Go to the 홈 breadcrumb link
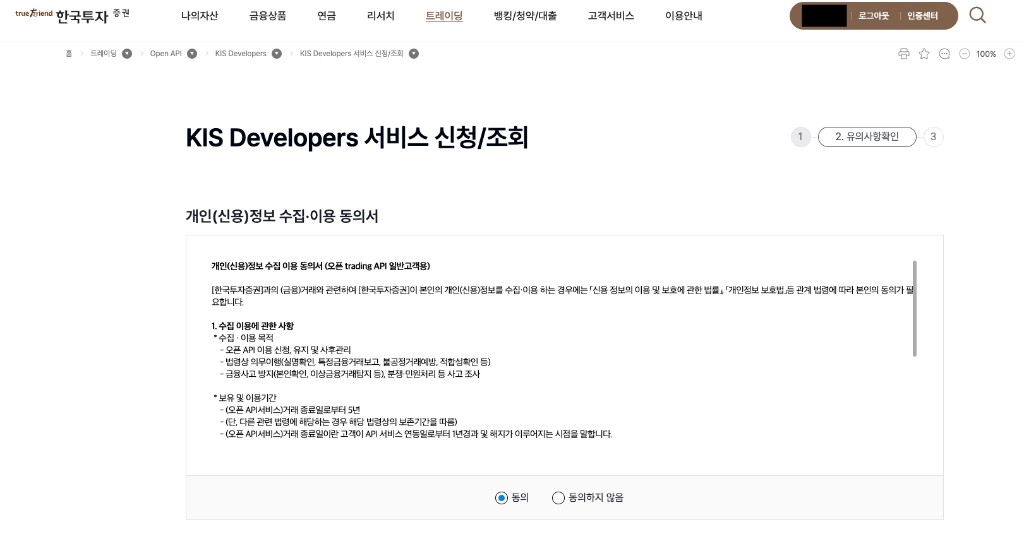This screenshot has height=551, width=1024. [x=69, y=54]
